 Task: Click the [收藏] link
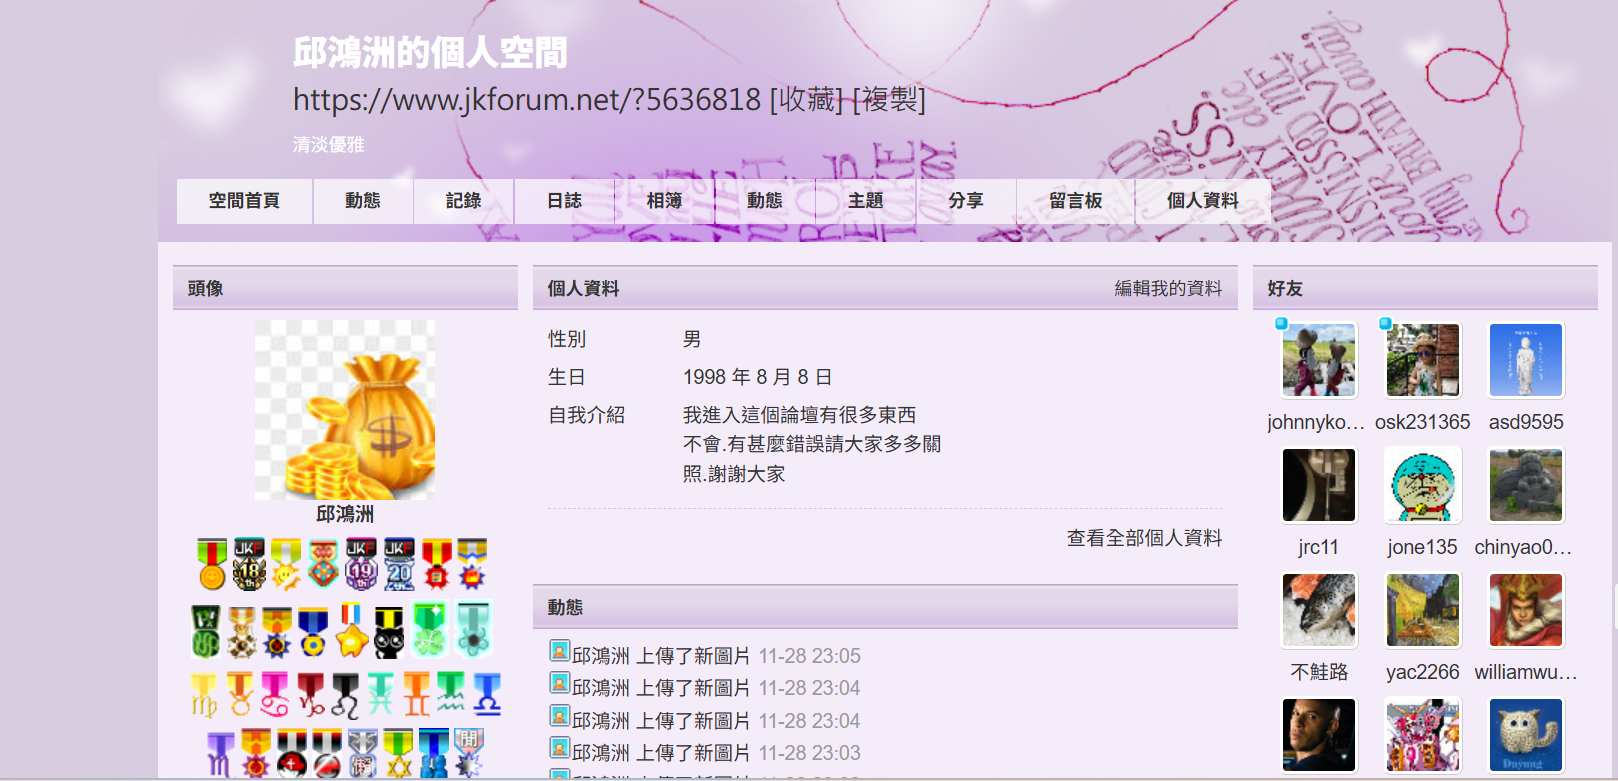[806, 99]
